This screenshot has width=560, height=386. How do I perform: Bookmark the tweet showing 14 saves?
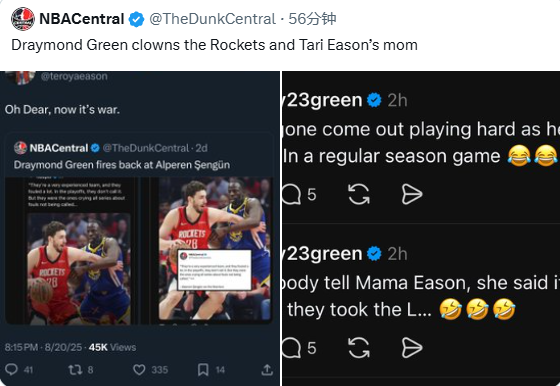coord(203,370)
